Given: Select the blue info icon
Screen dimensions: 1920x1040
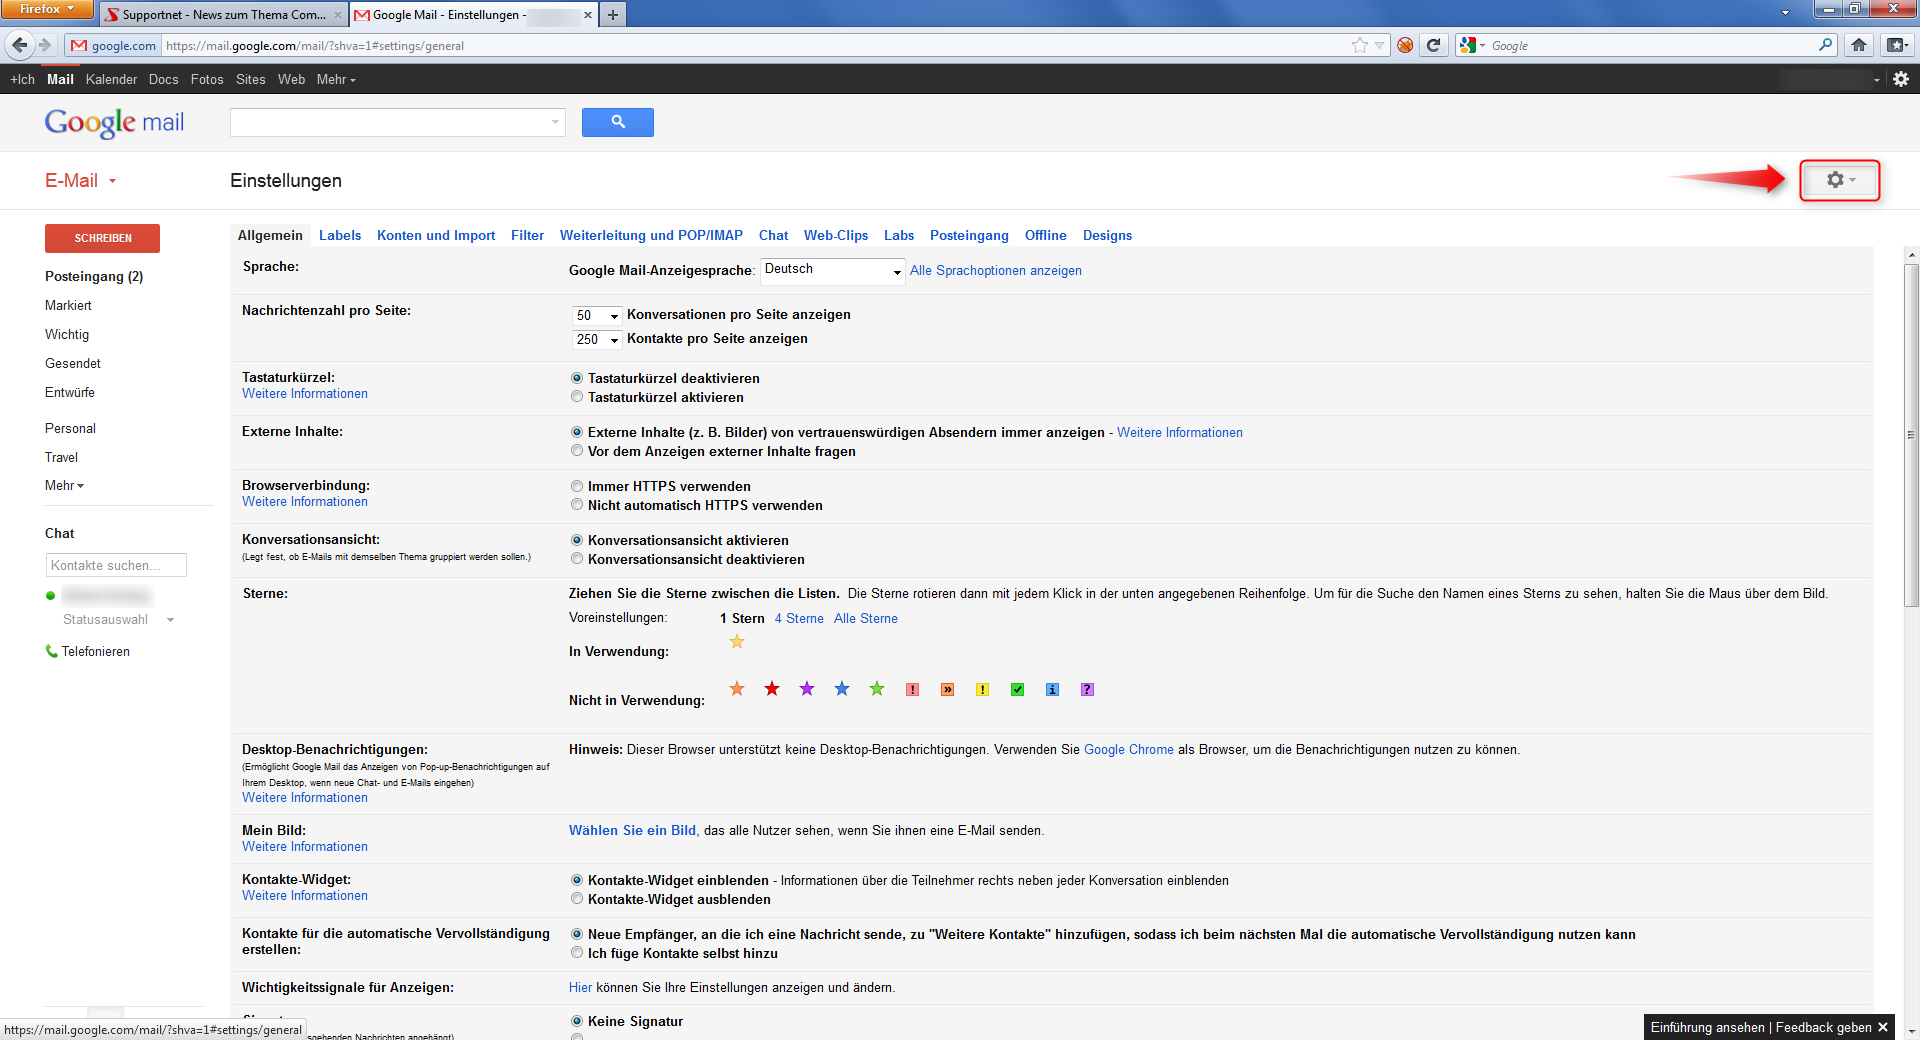Looking at the screenshot, I should click(x=1052, y=689).
